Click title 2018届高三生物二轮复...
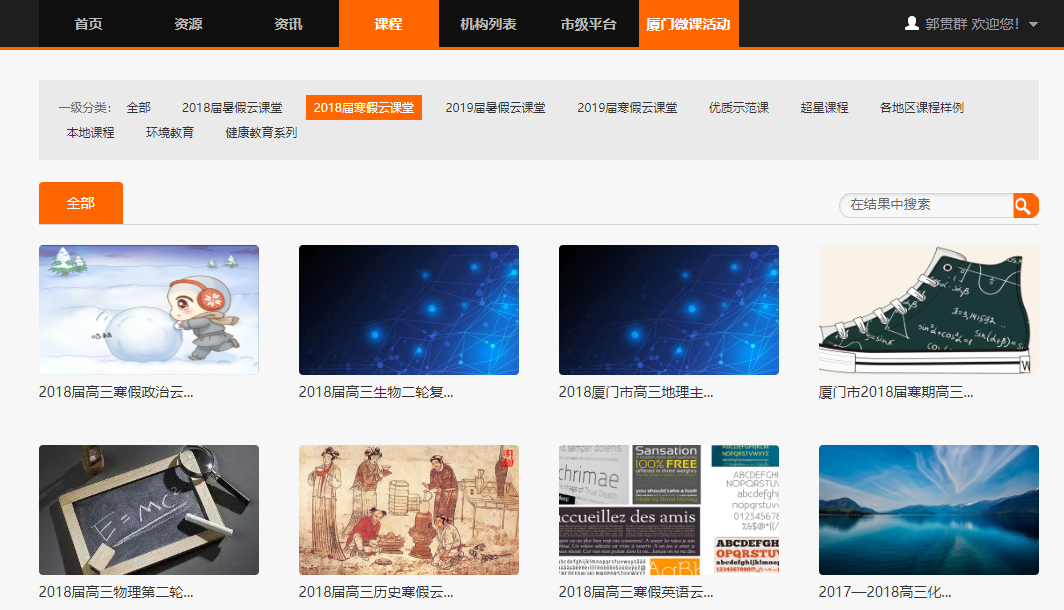 376,392
